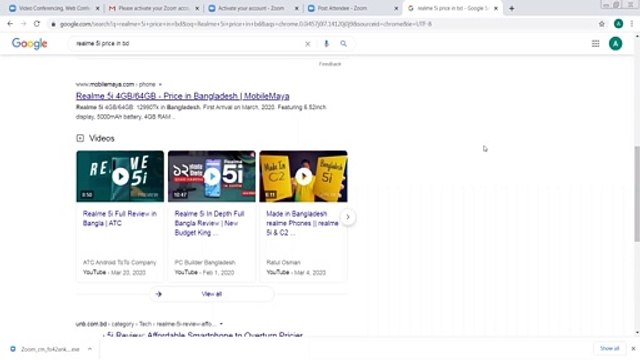
Task: Click the Videos section icon
Action: (80, 138)
